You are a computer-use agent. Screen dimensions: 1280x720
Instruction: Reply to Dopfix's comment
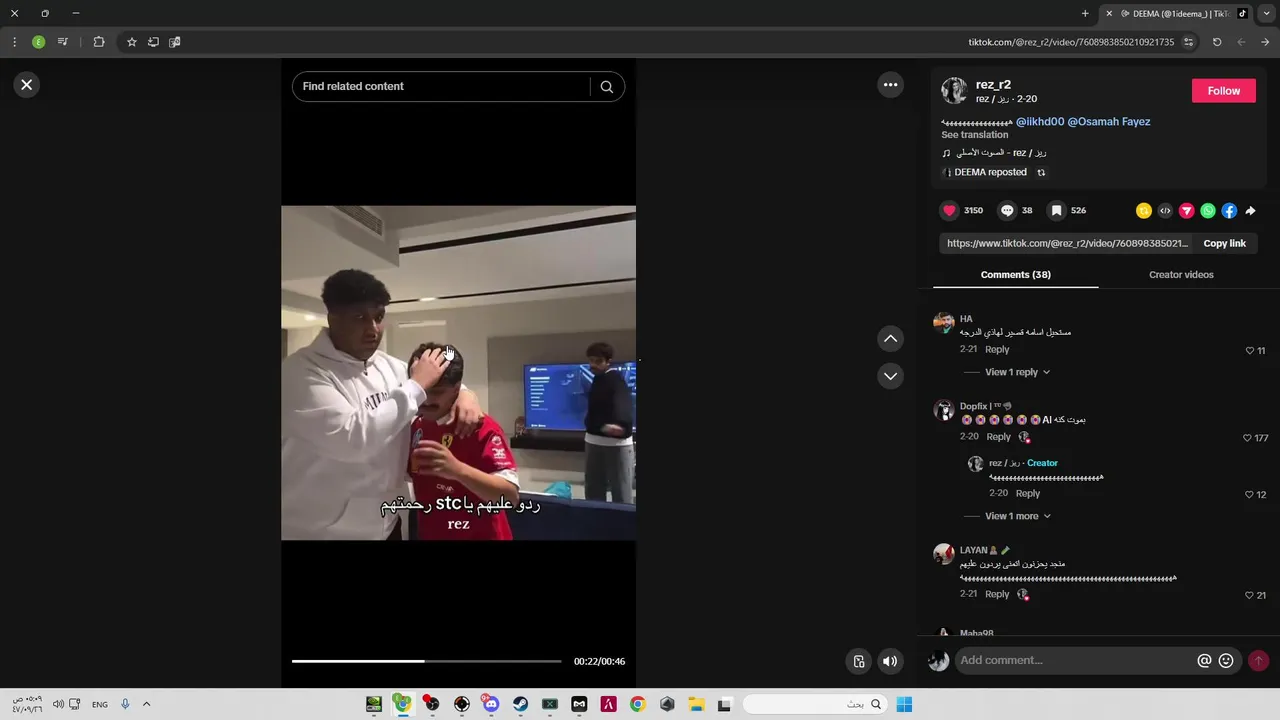(x=999, y=437)
